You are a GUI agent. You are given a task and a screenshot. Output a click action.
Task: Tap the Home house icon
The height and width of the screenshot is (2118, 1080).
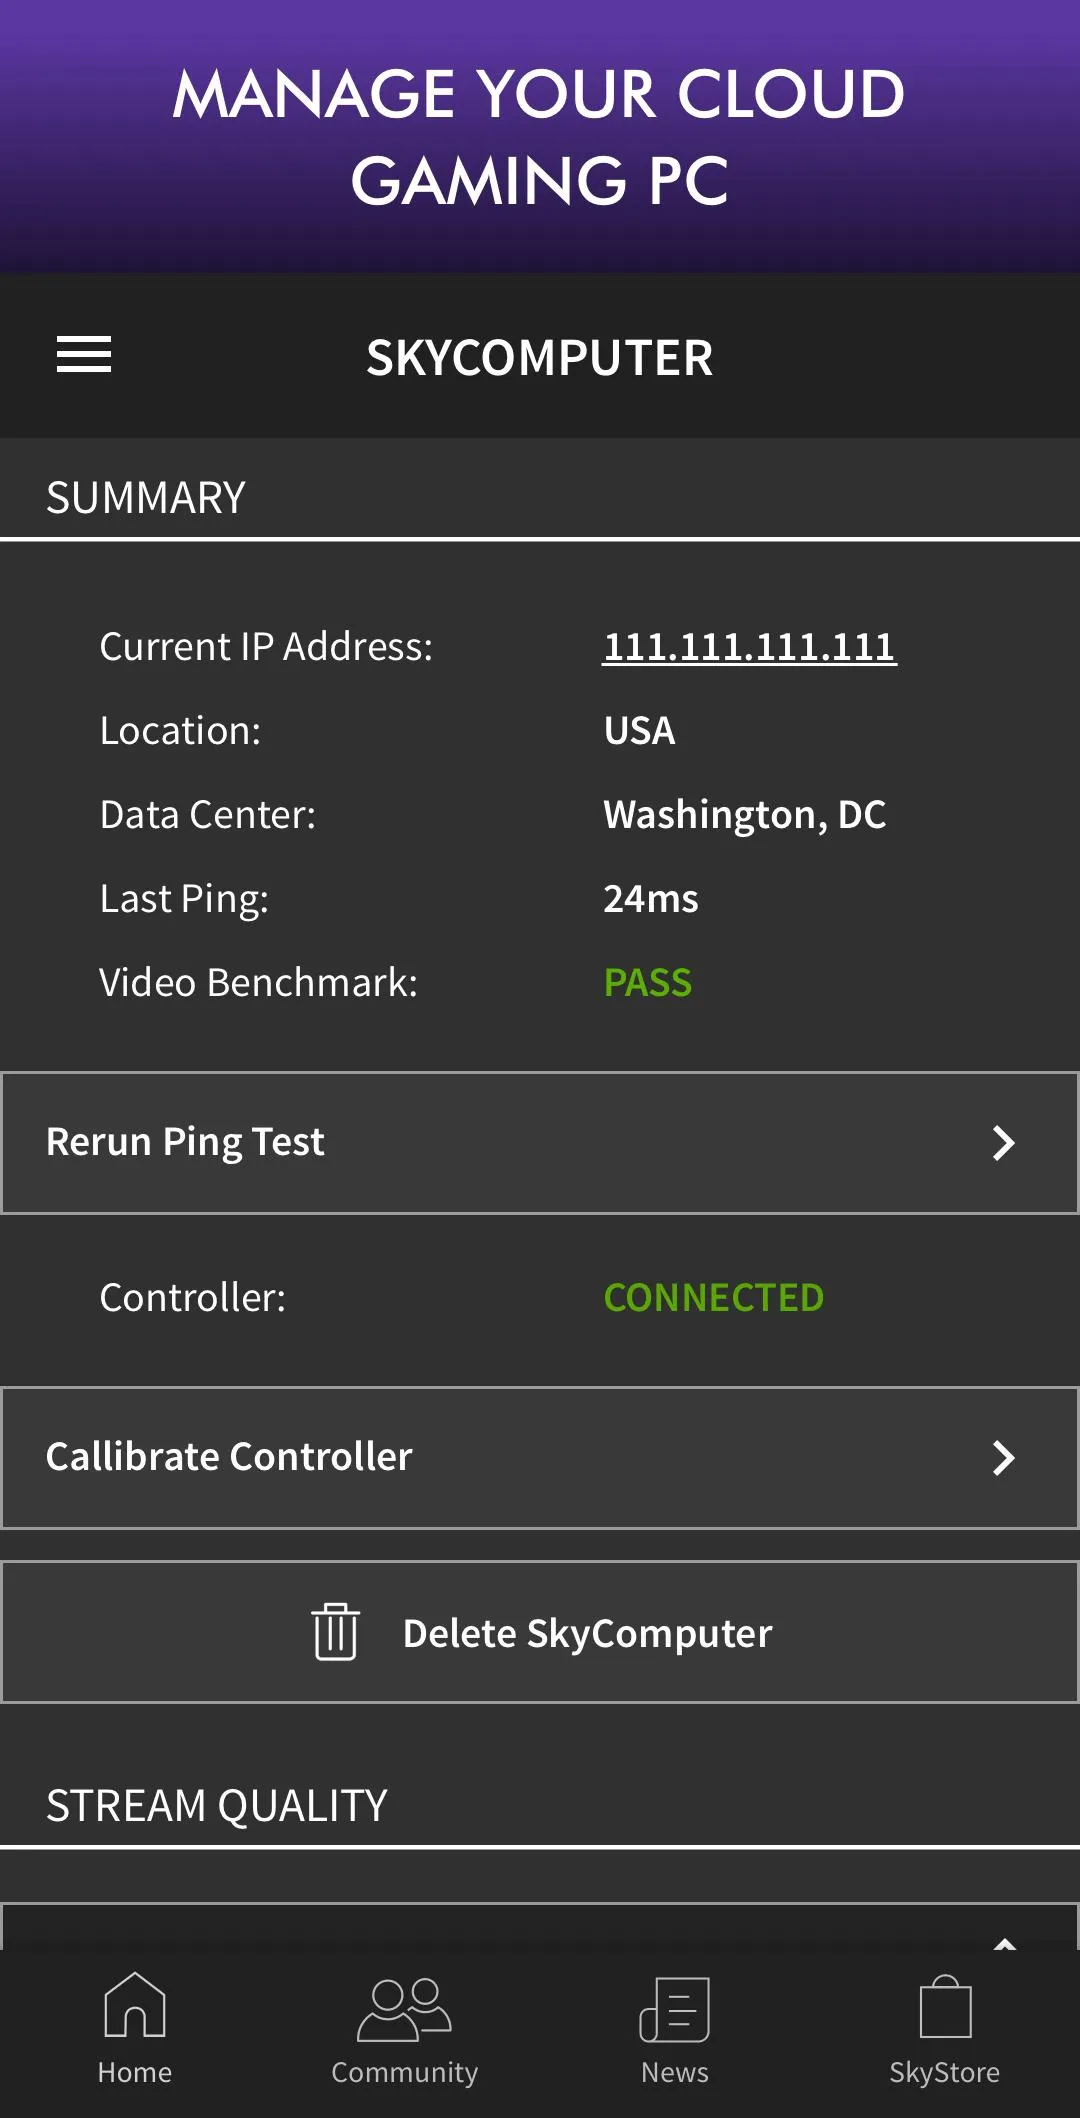(x=135, y=2004)
